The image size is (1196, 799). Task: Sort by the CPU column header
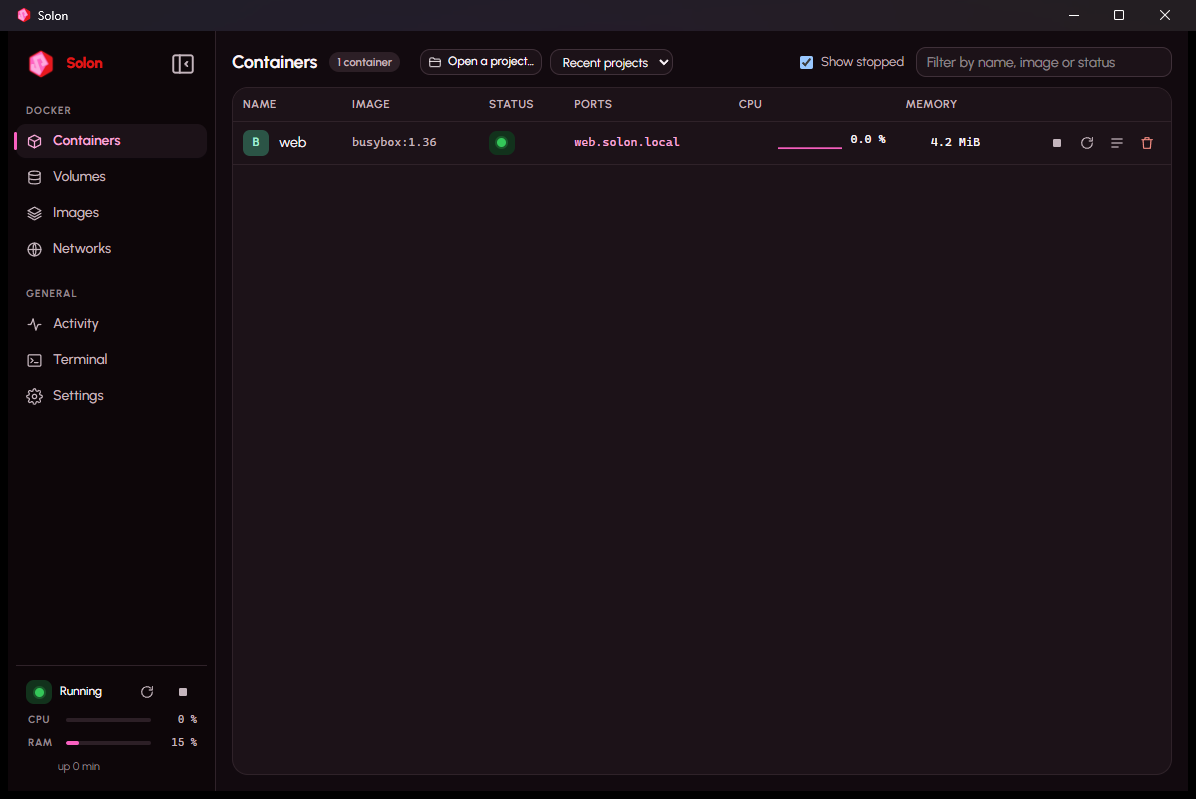tap(750, 104)
